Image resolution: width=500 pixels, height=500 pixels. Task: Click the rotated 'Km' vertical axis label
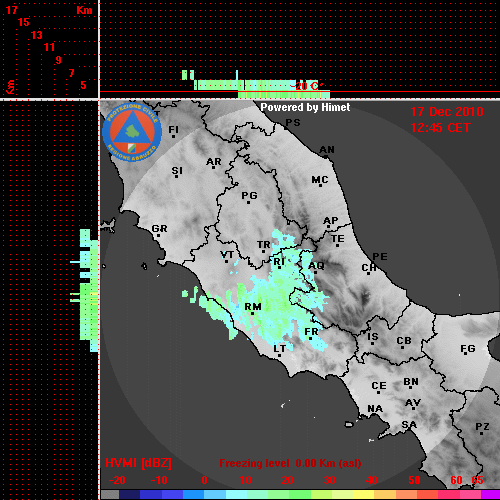[x=11, y=87]
